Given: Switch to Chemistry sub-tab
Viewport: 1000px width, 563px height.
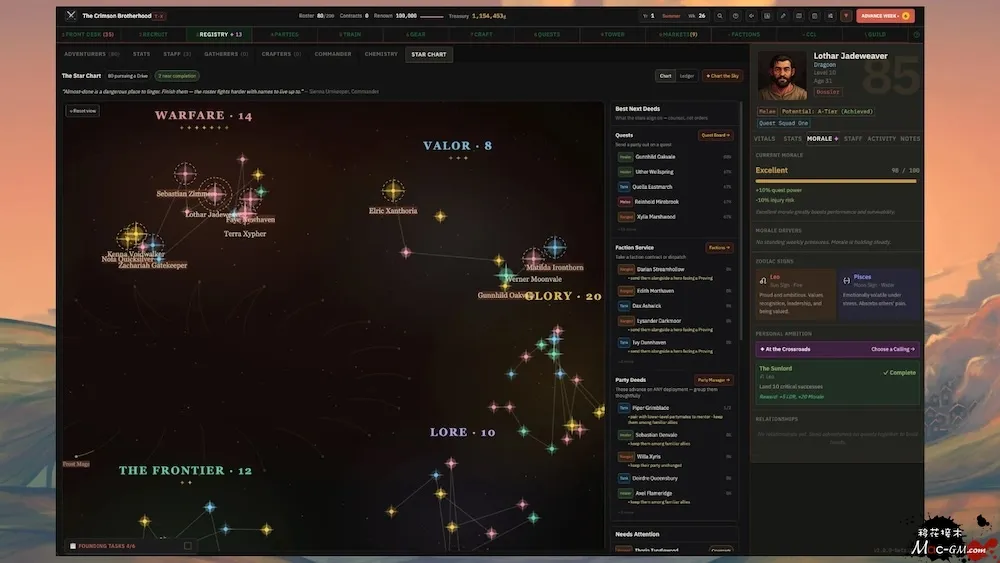Looking at the screenshot, I should [381, 54].
